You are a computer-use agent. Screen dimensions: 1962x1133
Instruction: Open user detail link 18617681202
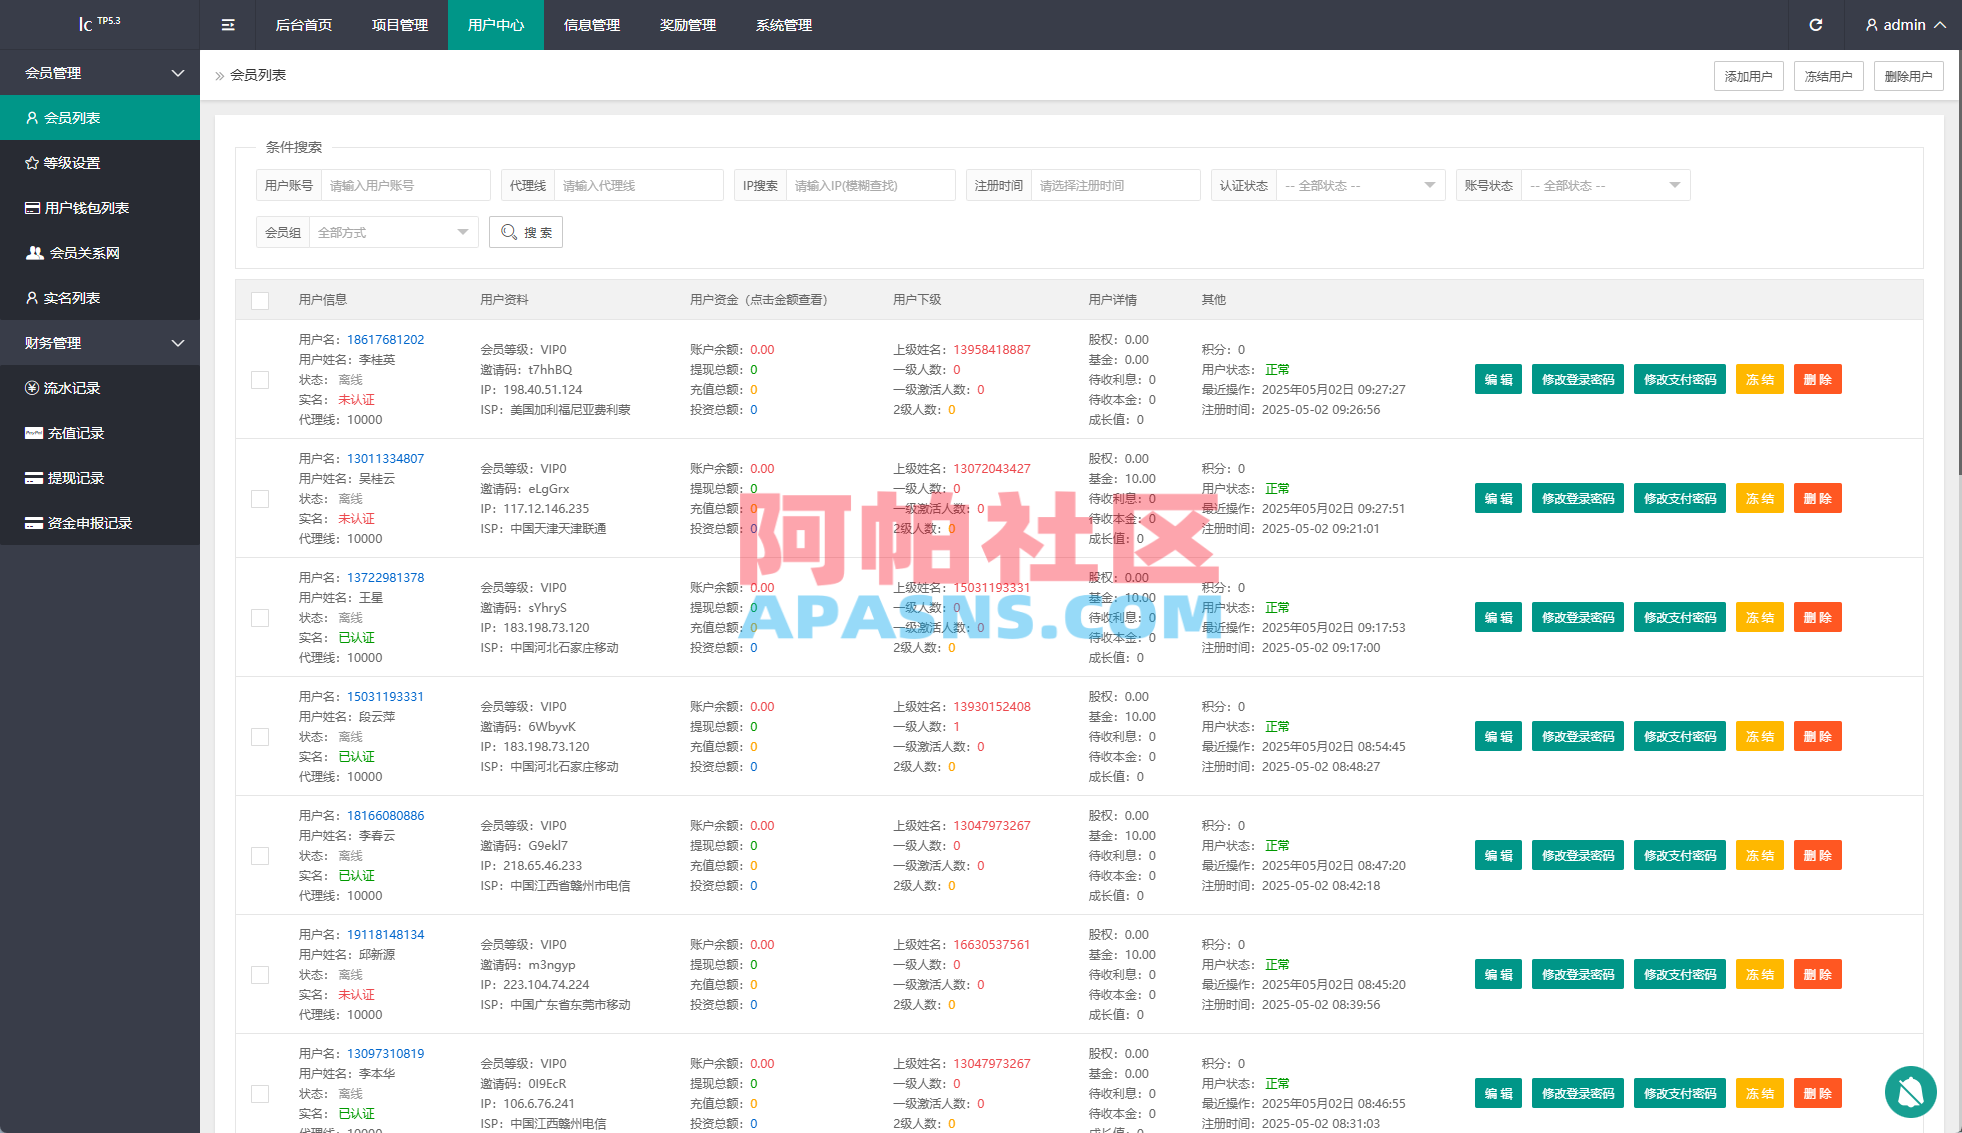[x=384, y=339]
